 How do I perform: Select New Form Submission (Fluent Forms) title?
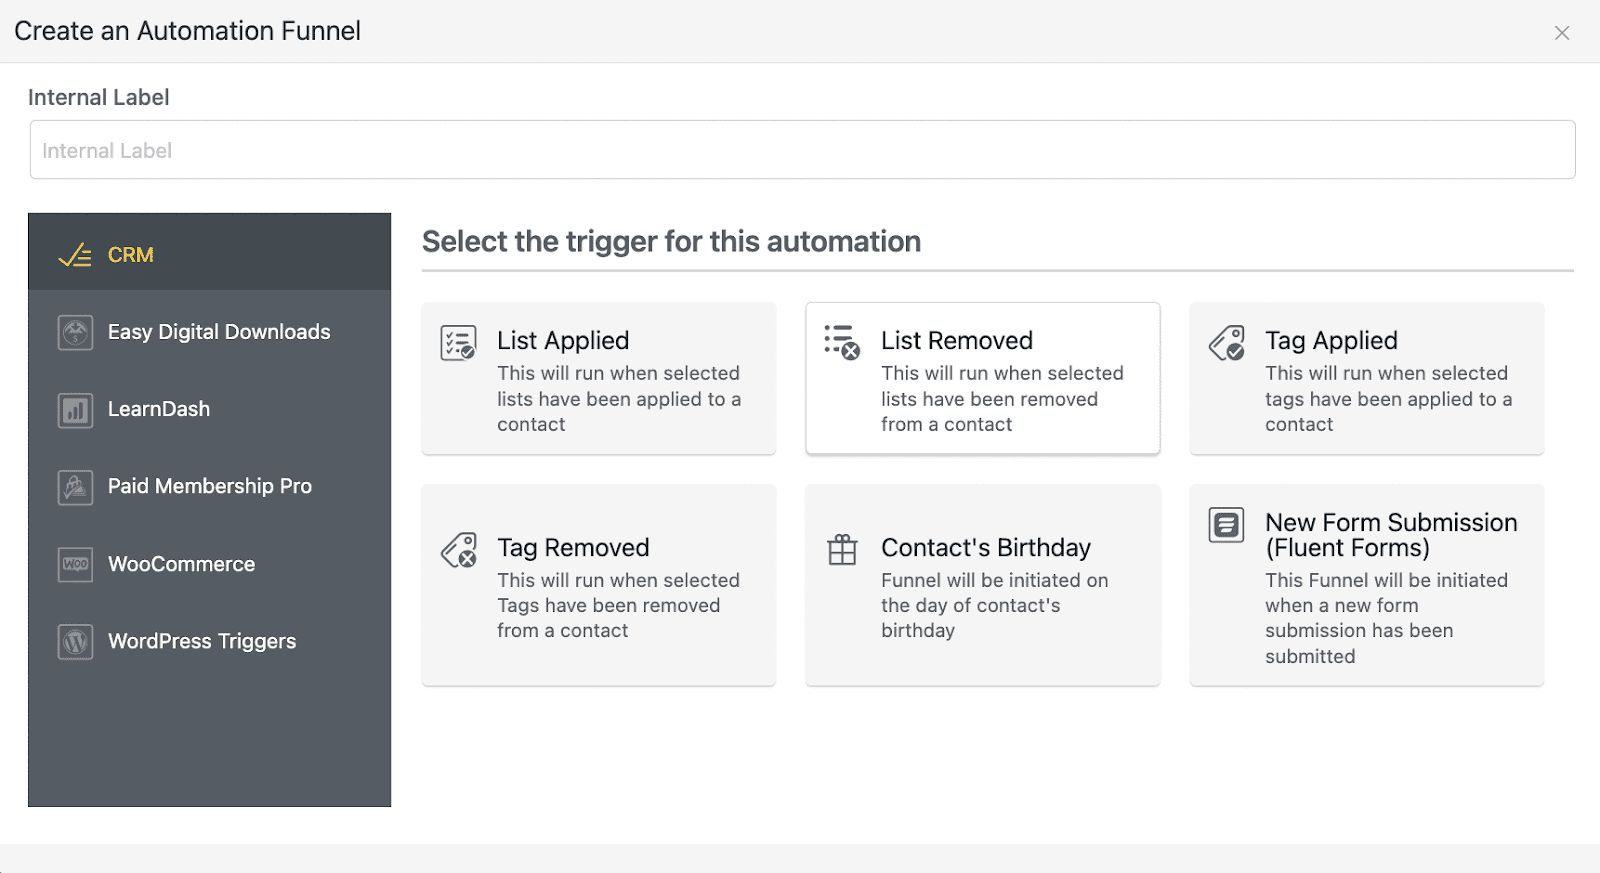click(1390, 535)
